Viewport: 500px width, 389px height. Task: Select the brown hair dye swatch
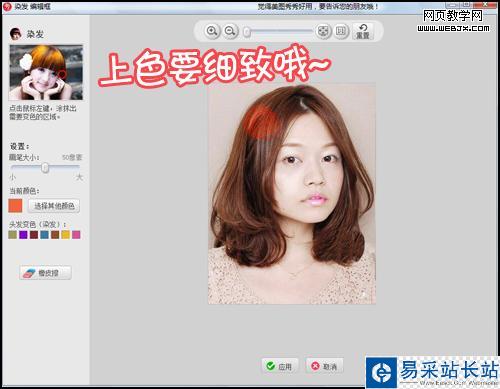pyautogui.click(x=55, y=235)
